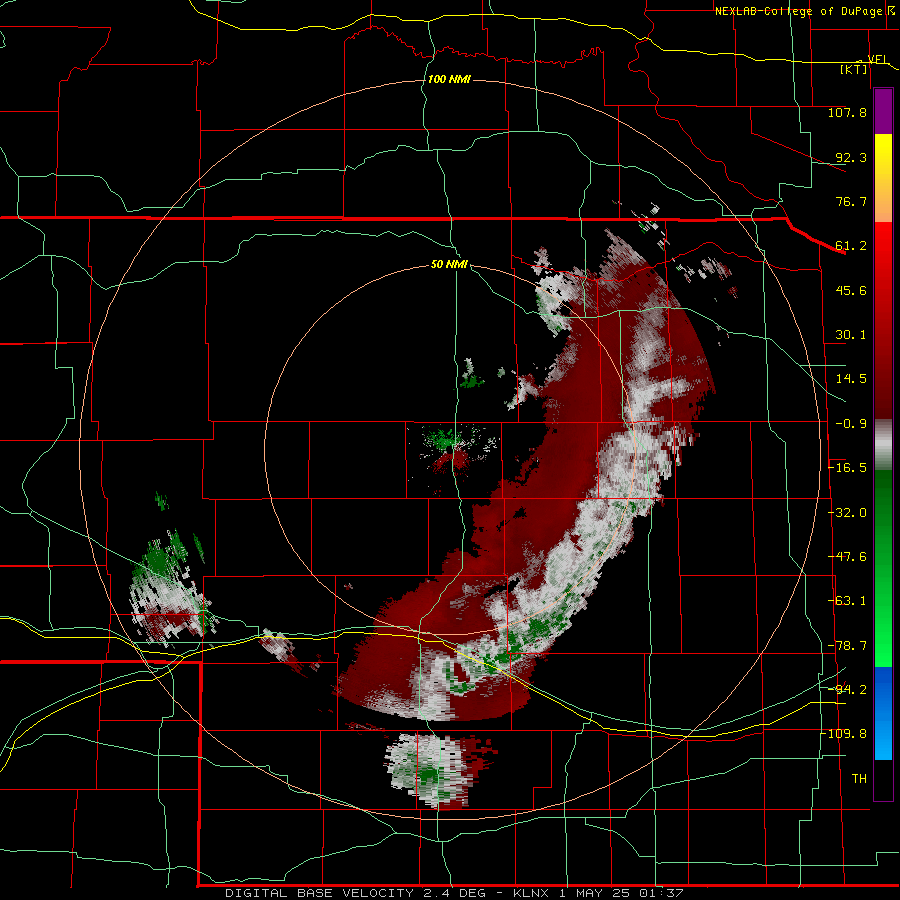Click the 30.1 velocity scale value
The image size is (900, 900).
click(x=851, y=335)
